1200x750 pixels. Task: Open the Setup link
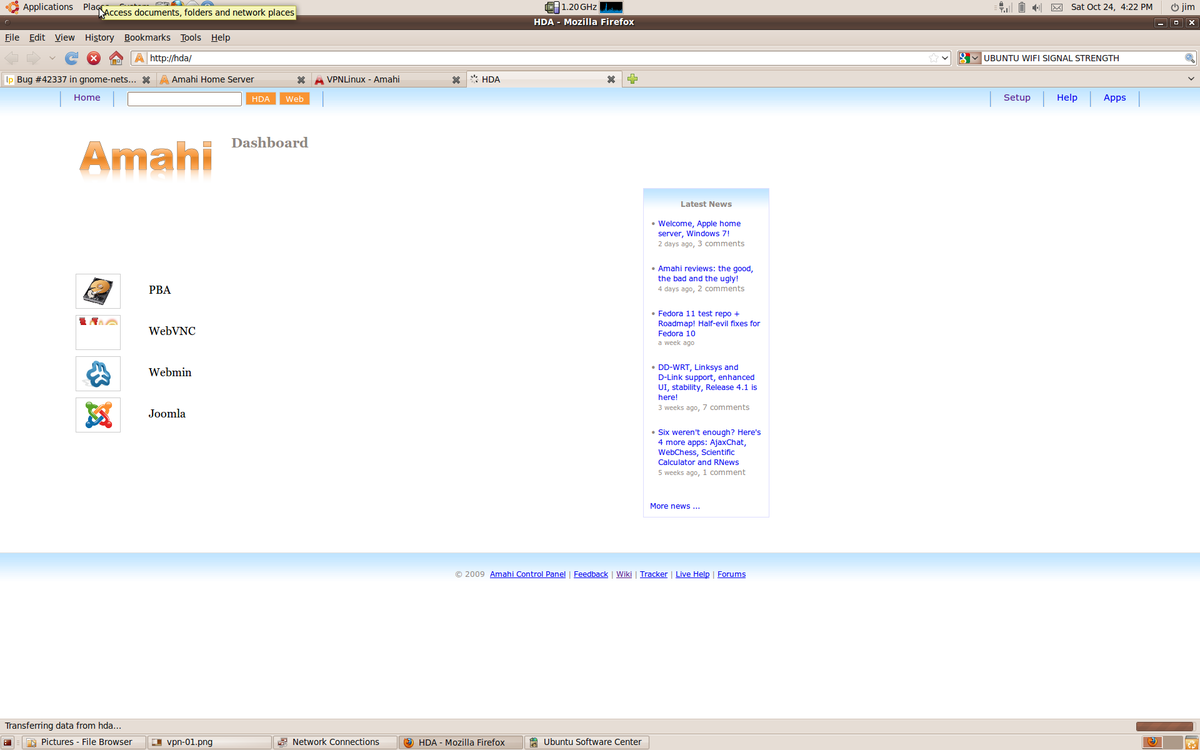tap(1017, 97)
